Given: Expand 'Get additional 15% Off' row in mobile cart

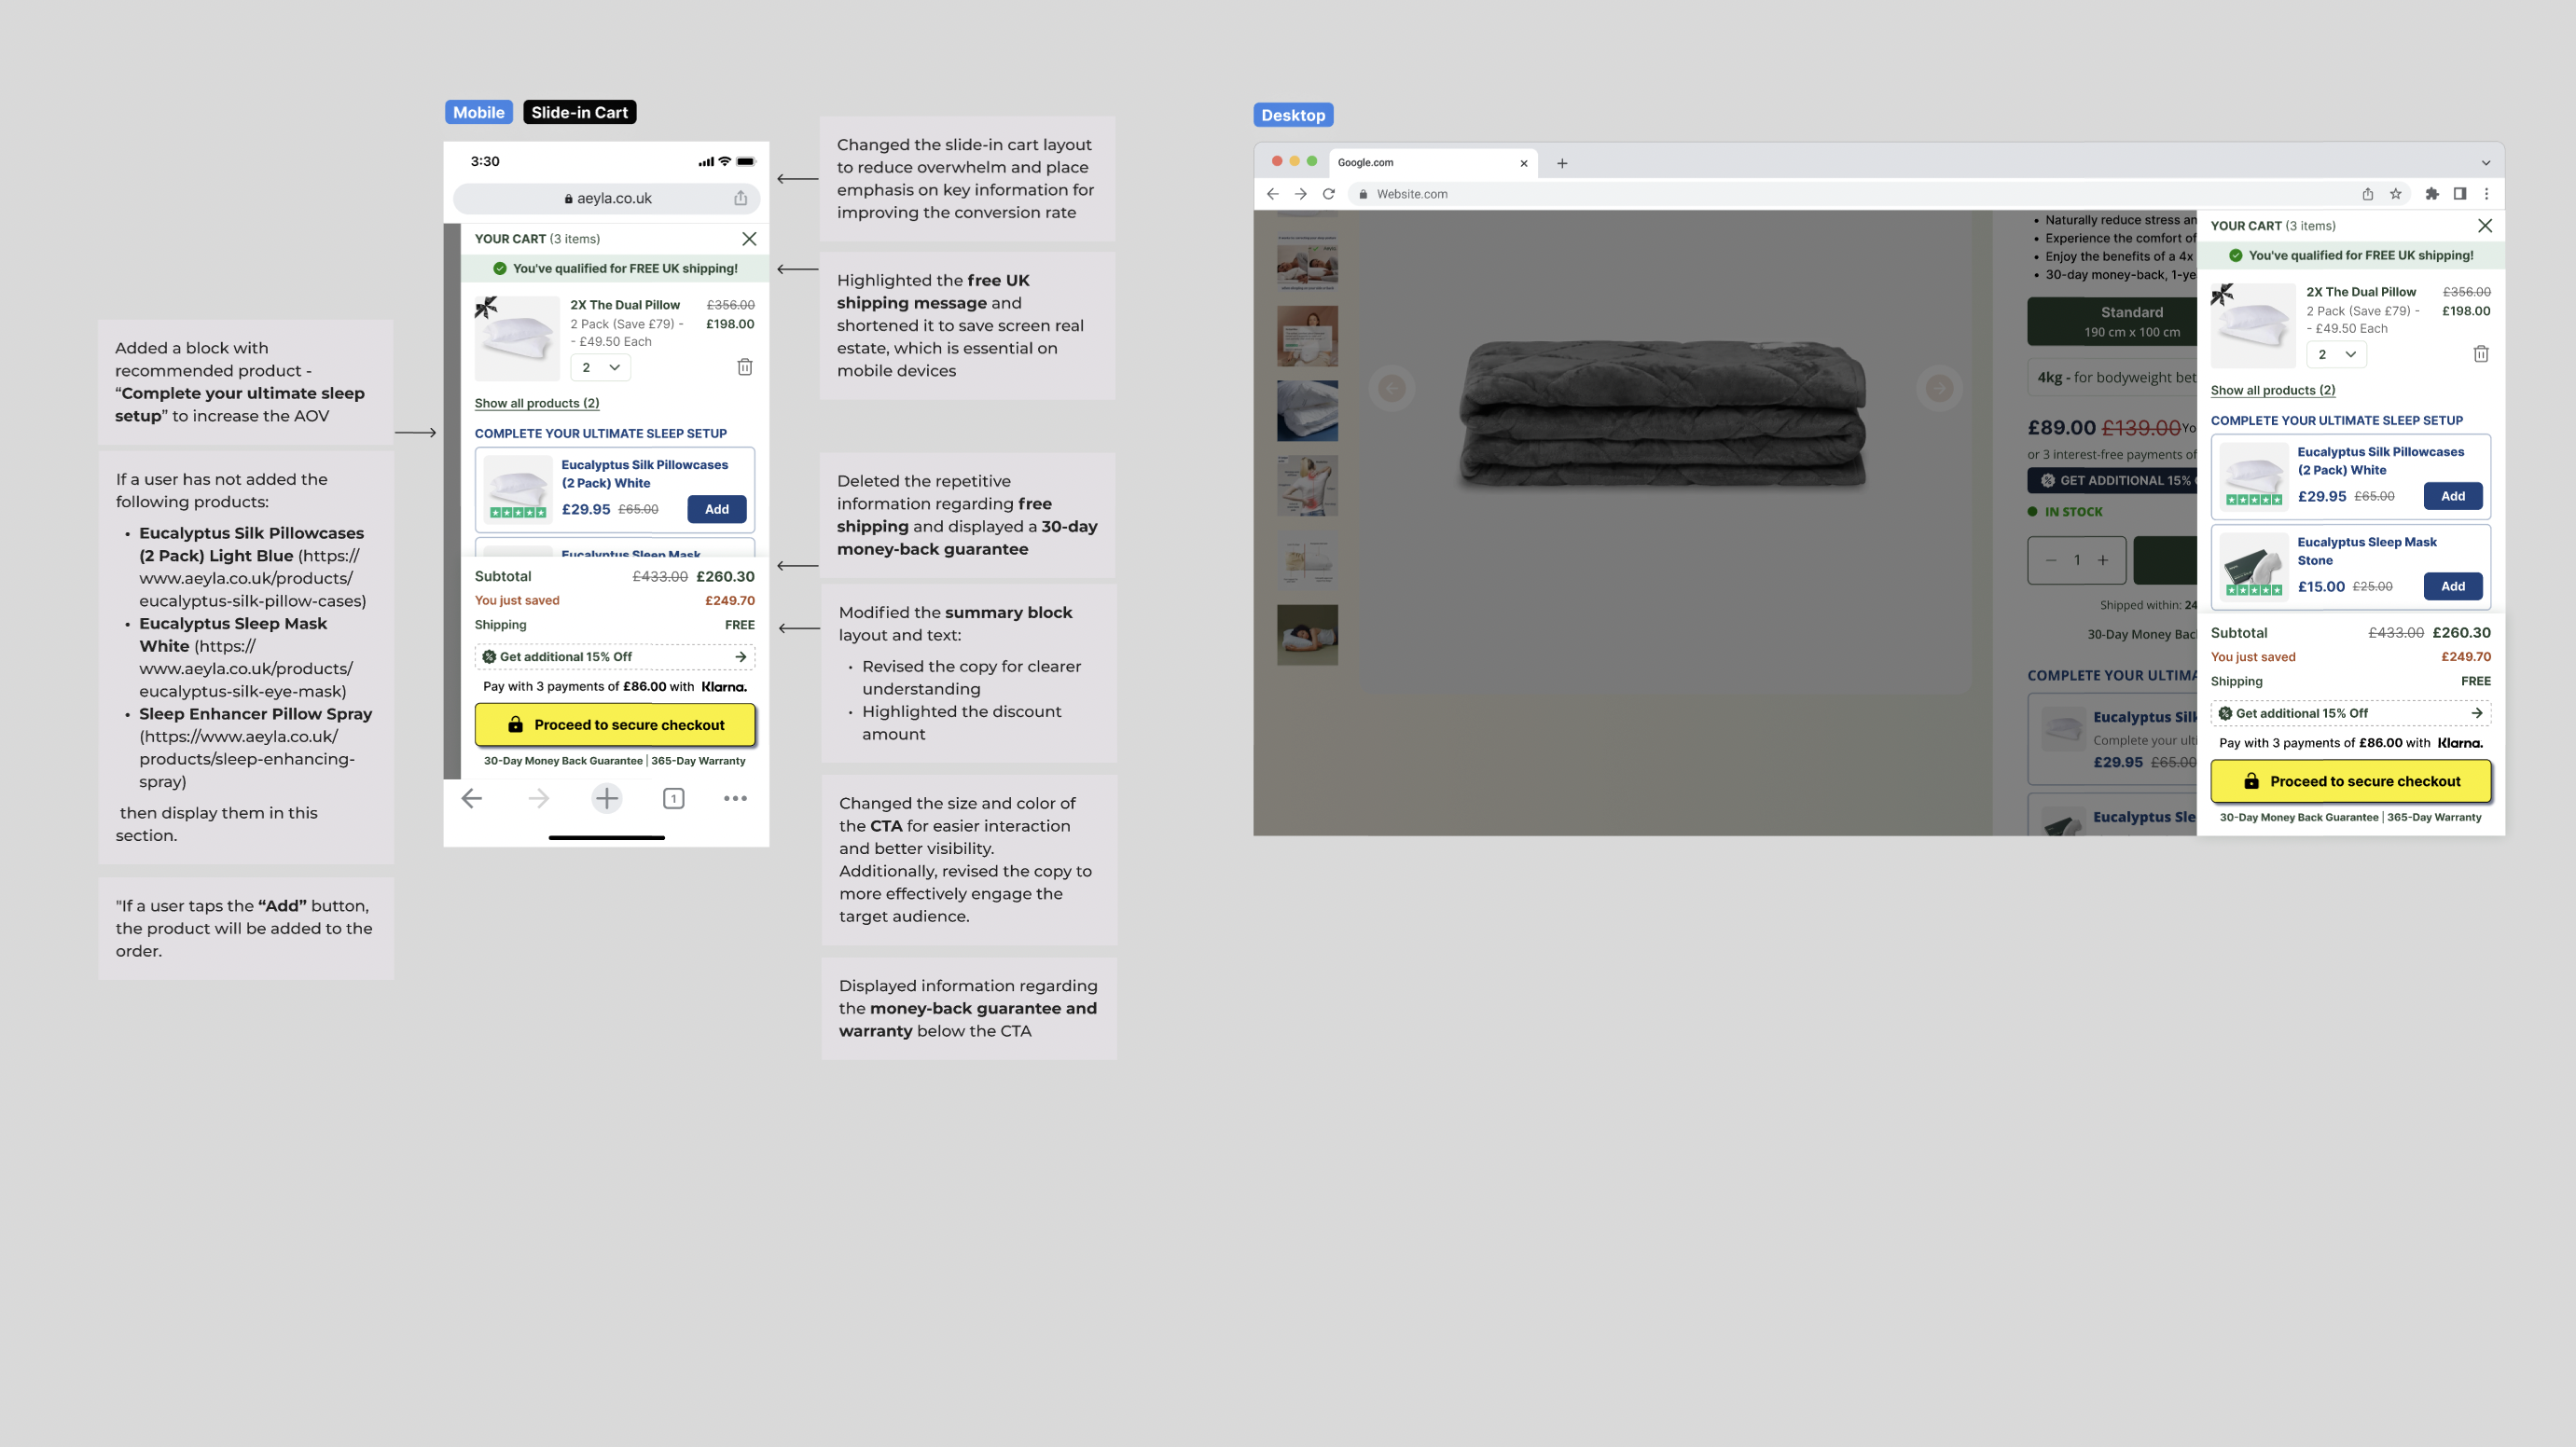Looking at the screenshot, I should pyautogui.click(x=614, y=657).
